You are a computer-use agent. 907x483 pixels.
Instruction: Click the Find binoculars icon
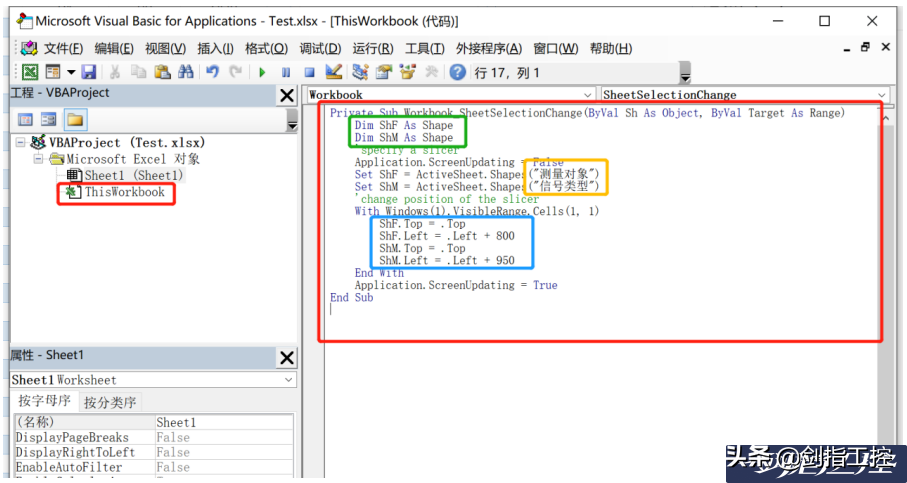185,72
